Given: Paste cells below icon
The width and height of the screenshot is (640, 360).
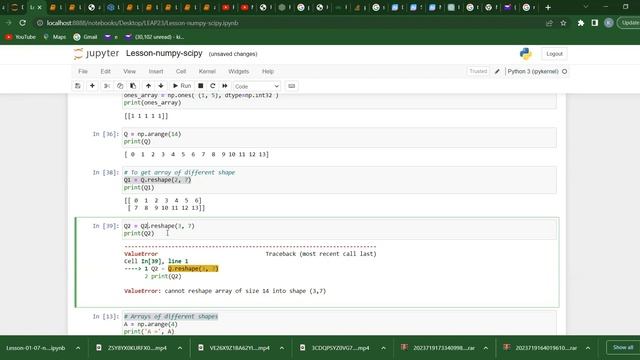Looking at the screenshot, I should coord(133,86).
